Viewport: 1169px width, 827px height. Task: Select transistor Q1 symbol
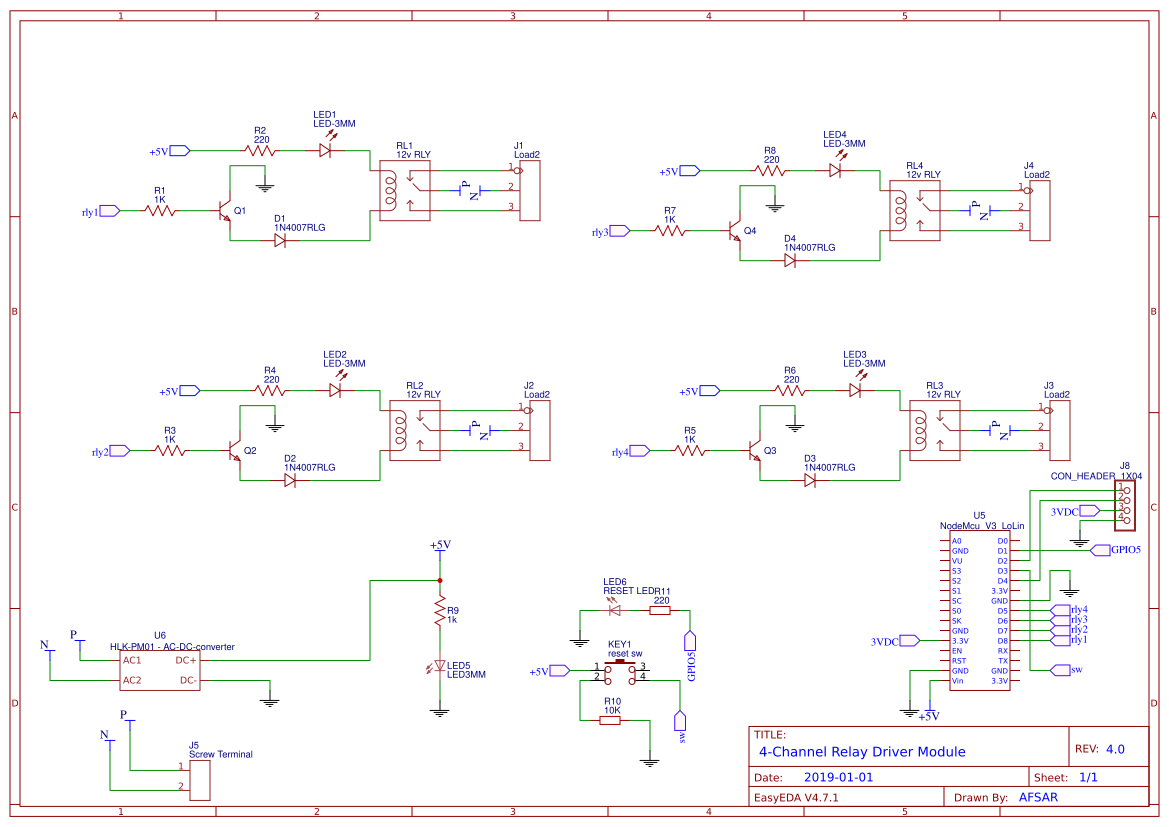coord(226,211)
